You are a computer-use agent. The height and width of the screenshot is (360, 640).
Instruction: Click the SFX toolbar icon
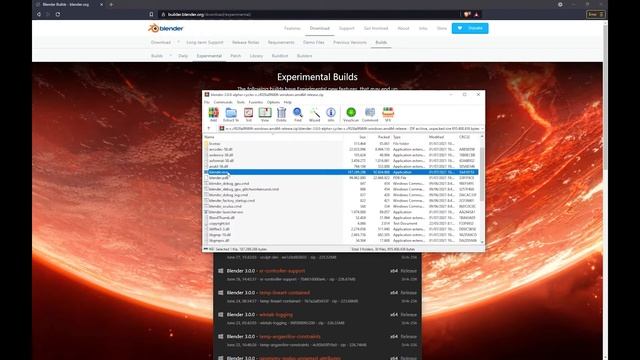coord(388,114)
